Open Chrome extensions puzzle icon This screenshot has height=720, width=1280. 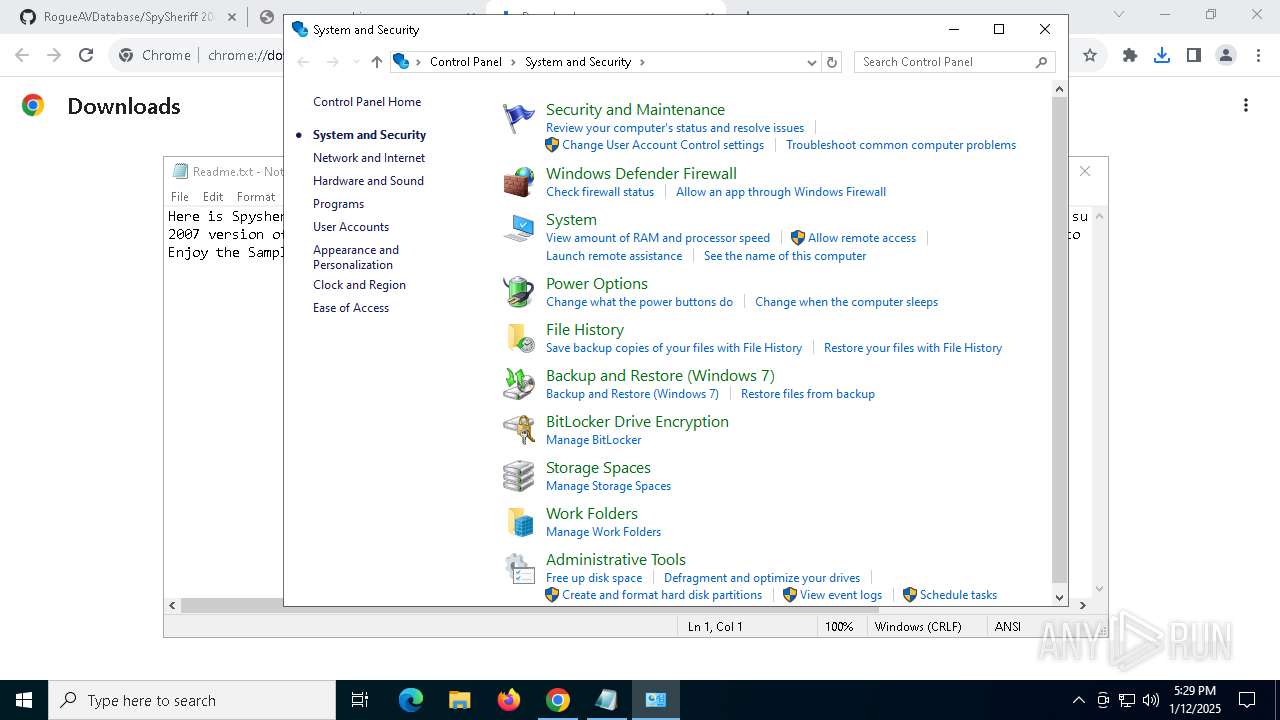tap(1130, 56)
